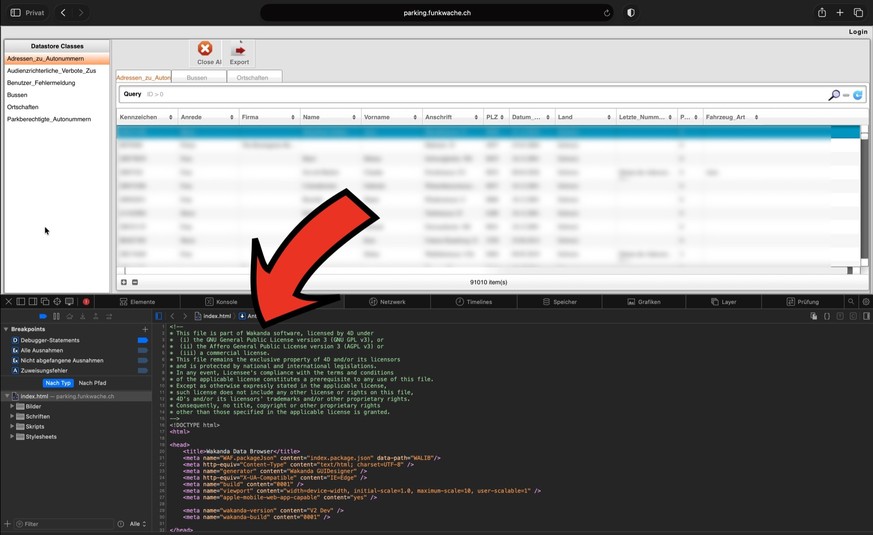This screenshot has height=535, width=873.
Task: Switch to the Elemente inspector tab
Action: (x=137, y=302)
